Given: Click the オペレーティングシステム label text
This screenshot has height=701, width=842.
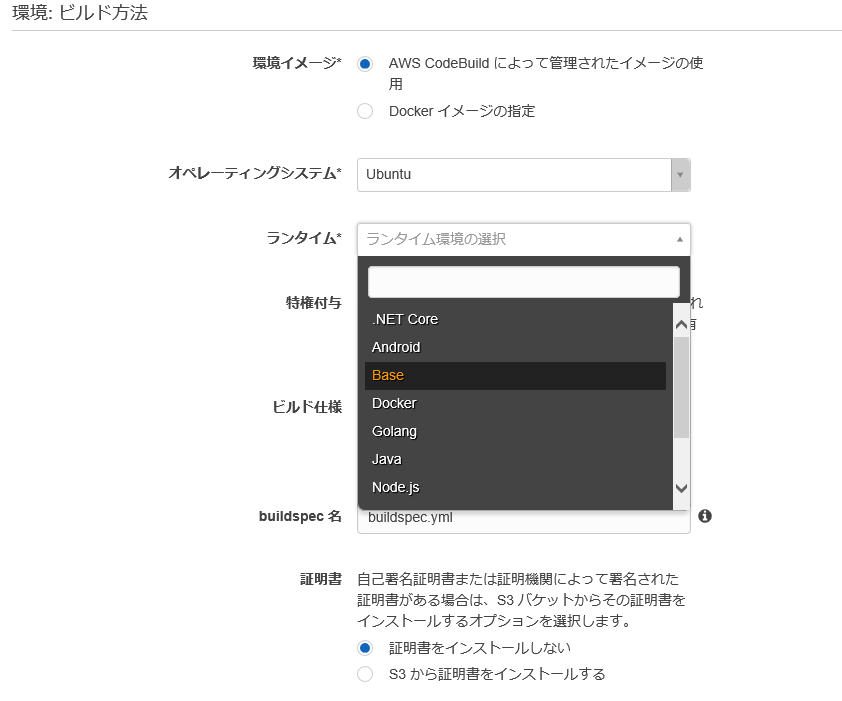Looking at the screenshot, I should coord(255,173).
